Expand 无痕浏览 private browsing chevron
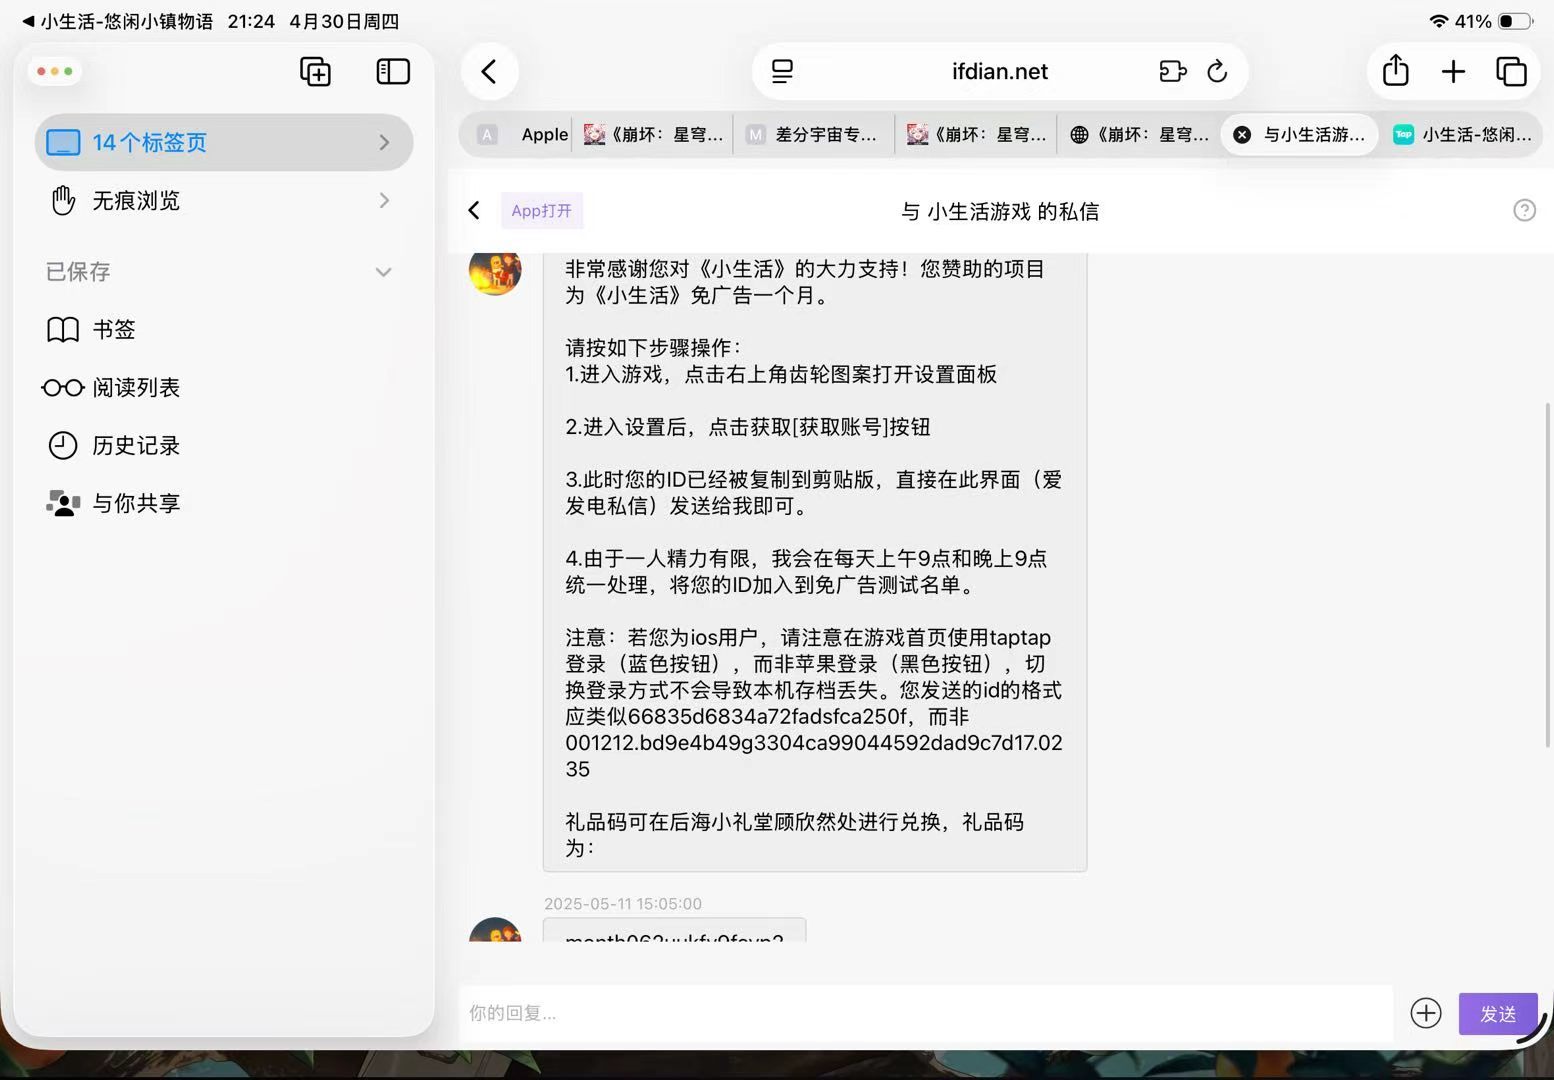The height and width of the screenshot is (1080, 1554). [x=384, y=201]
